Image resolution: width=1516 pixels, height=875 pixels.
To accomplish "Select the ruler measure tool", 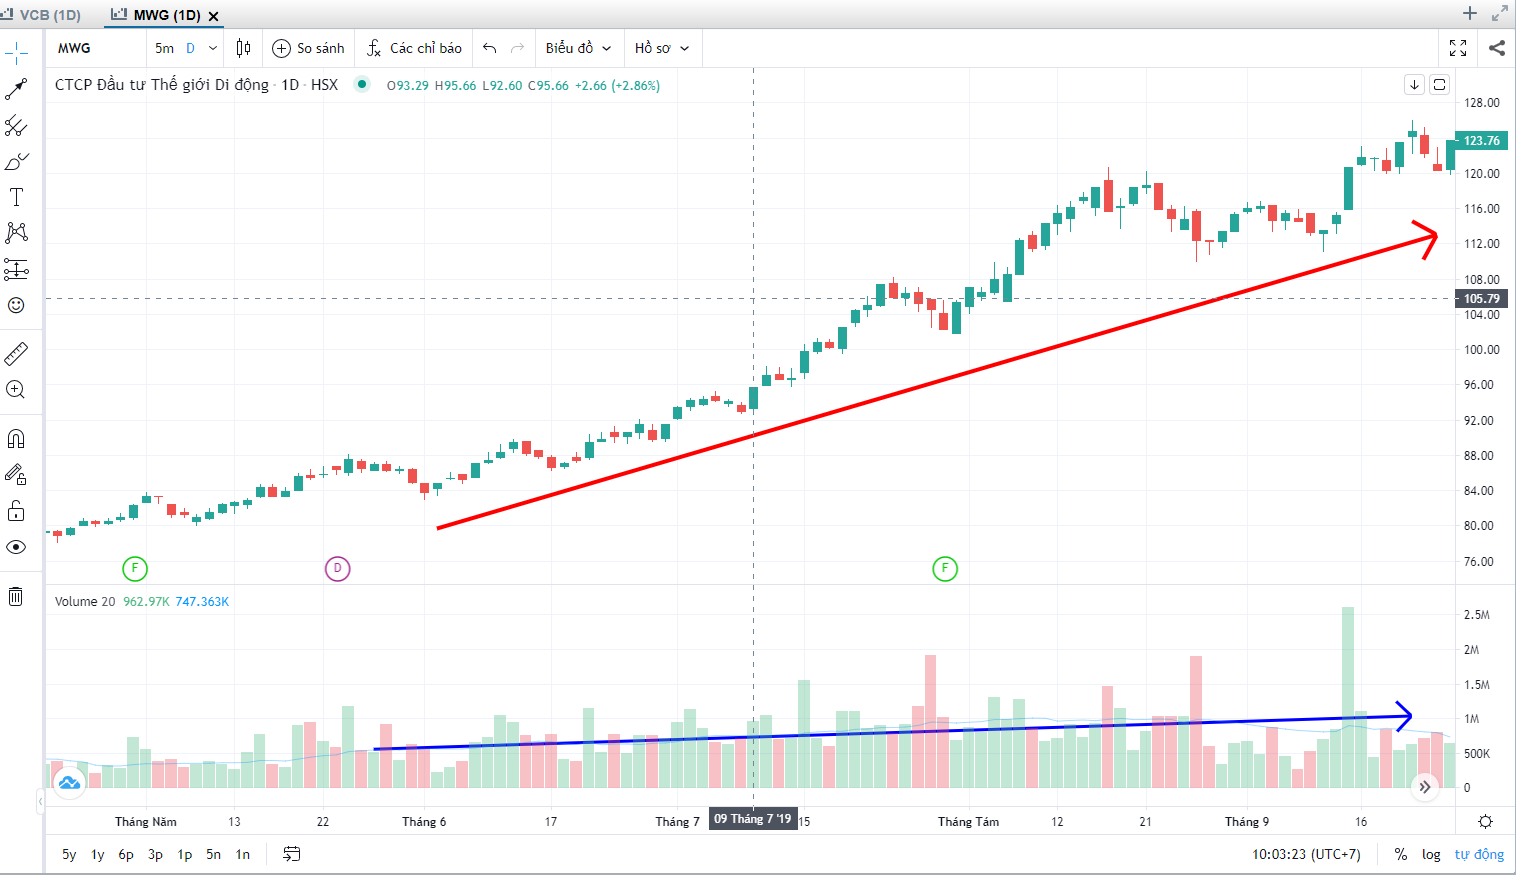I will (x=16, y=354).
